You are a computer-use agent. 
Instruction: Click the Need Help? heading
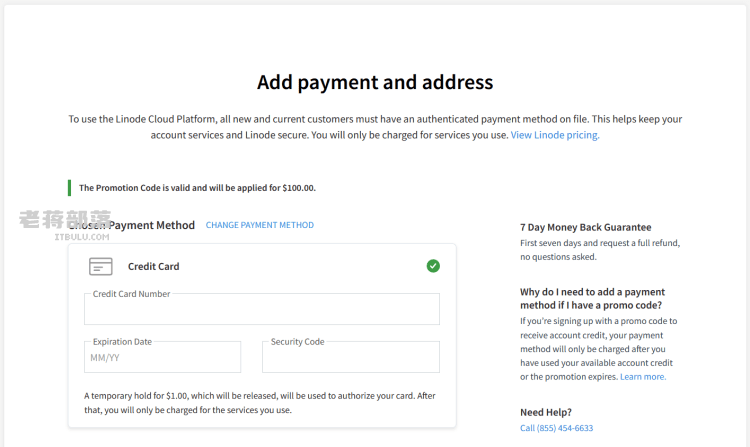coord(546,412)
